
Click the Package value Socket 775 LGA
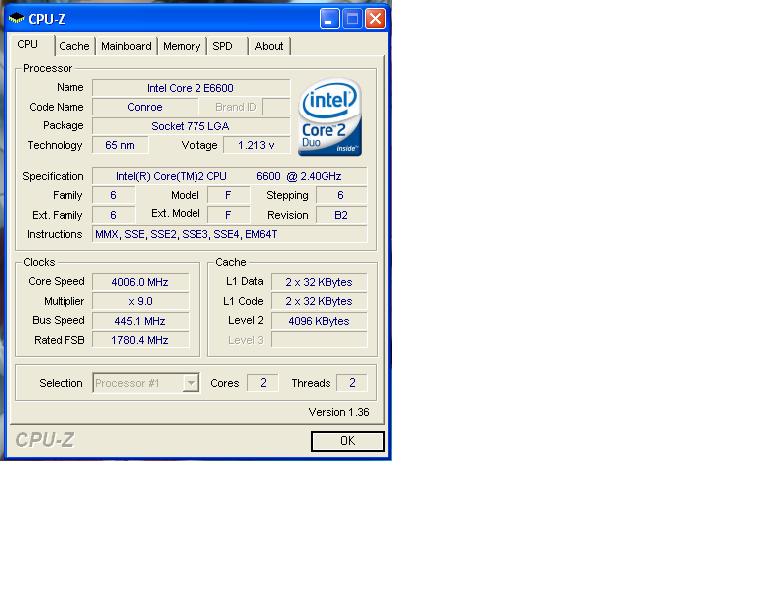pos(191,126)
